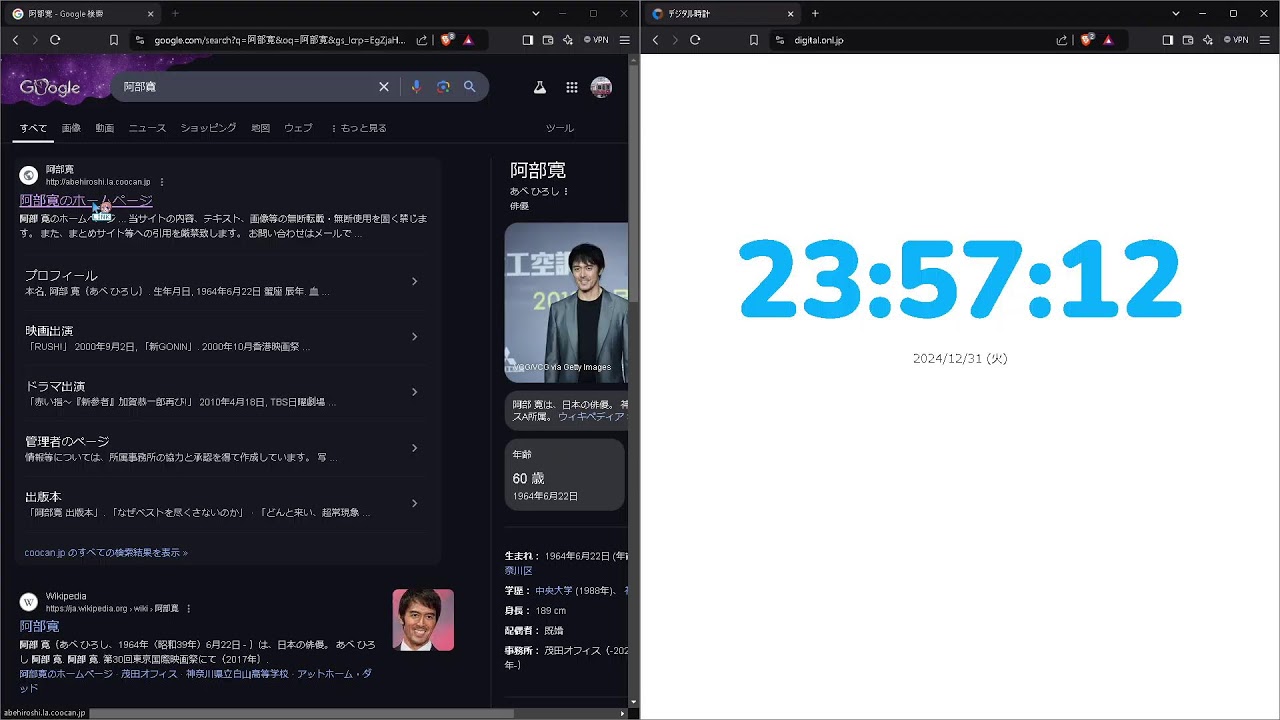Open the 神奈川県立白山高等学校 link
Screen dimensions: 1280x720
pyautogui.click(x=237, y=674)
